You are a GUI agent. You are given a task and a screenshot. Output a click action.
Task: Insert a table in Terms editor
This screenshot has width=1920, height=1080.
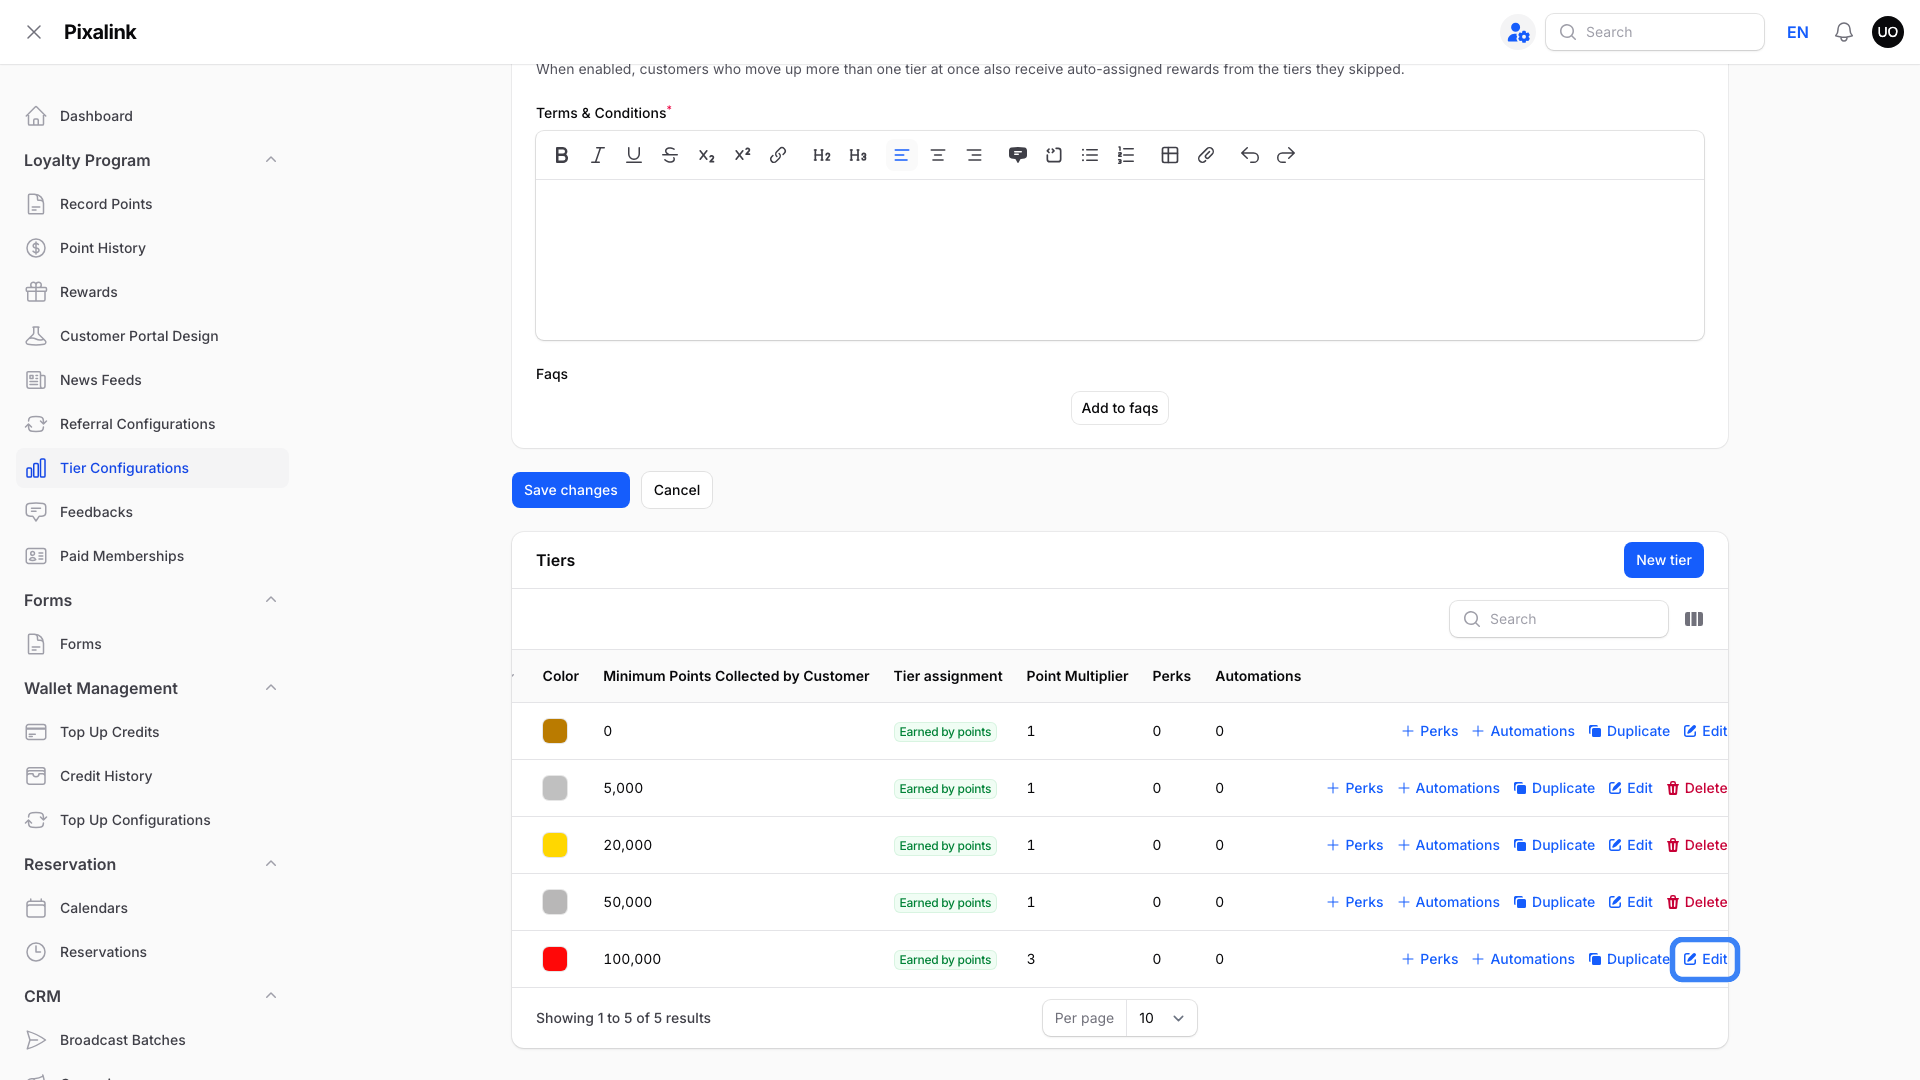tap(1169, 155)
